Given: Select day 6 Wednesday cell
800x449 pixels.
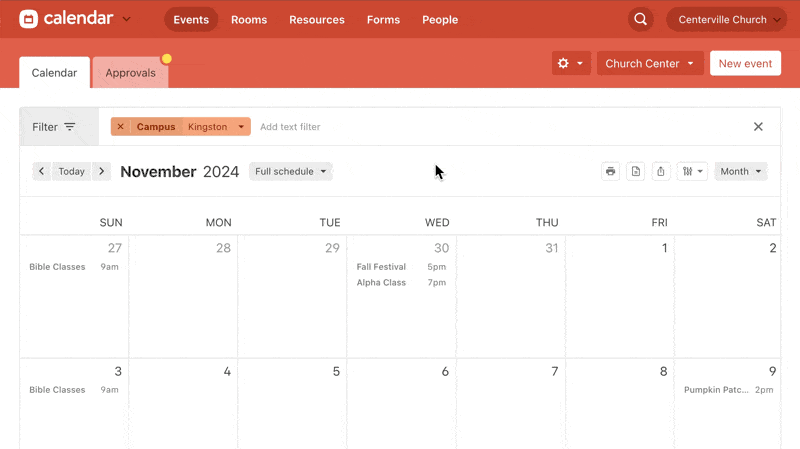Looking at the screenshot, I should pos(402,404).
